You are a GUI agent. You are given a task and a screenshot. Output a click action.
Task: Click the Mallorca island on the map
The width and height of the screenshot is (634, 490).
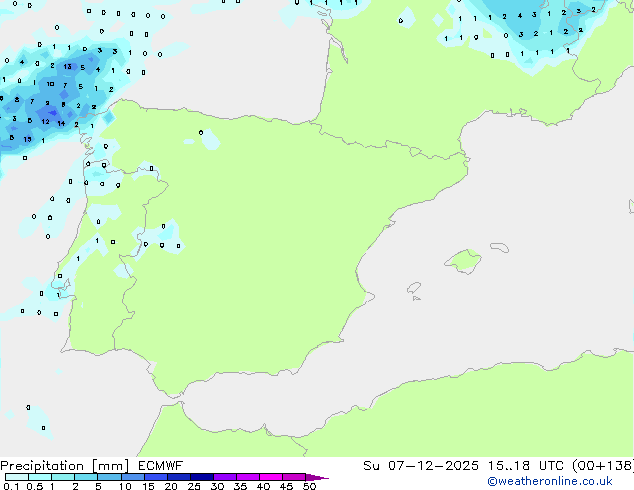(463, 262)
